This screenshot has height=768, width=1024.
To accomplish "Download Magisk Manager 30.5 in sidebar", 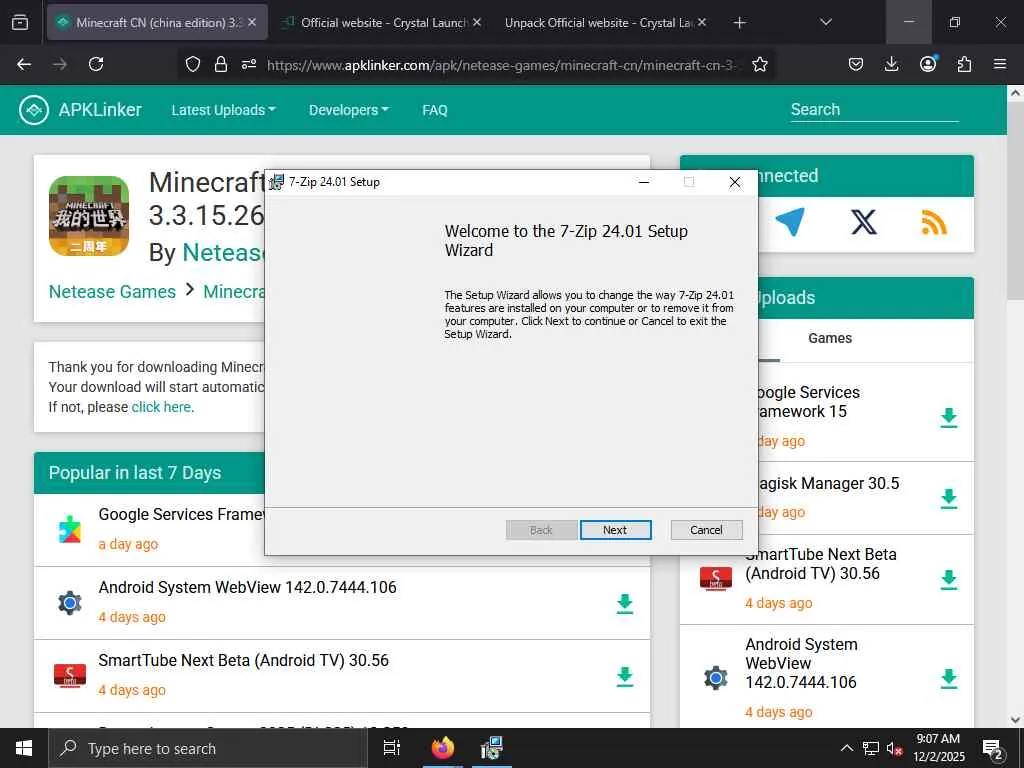I will pyautogui.click(x=949, y=498).
